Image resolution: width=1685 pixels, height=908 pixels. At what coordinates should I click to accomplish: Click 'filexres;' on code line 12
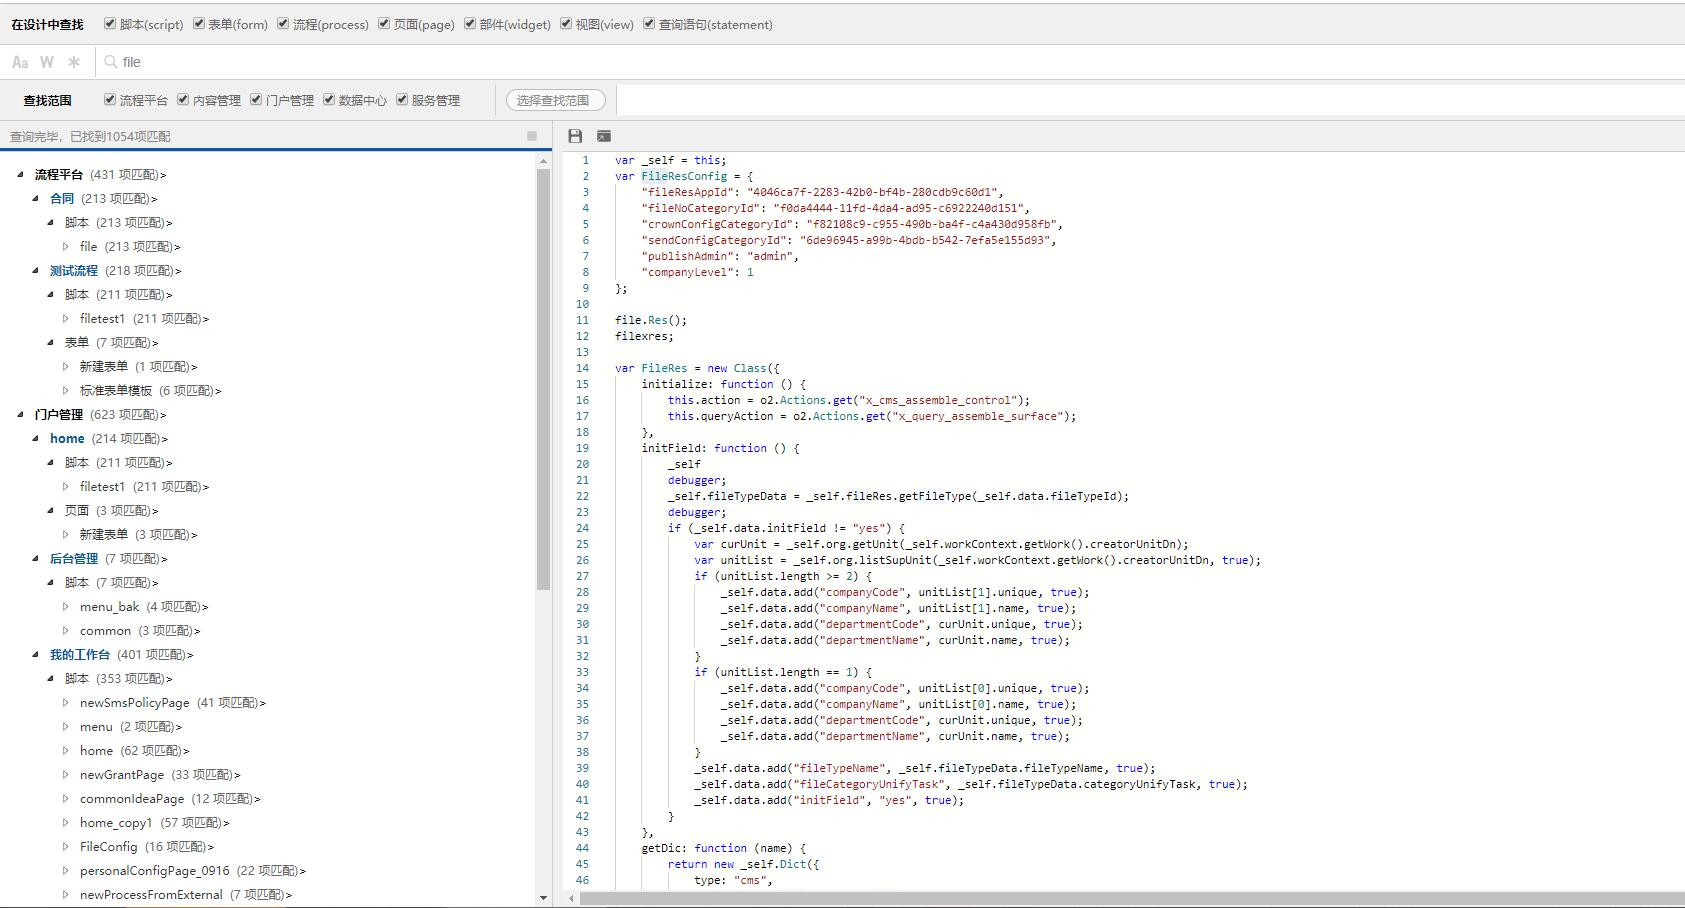pyautogui.click(x=644, y=336)
